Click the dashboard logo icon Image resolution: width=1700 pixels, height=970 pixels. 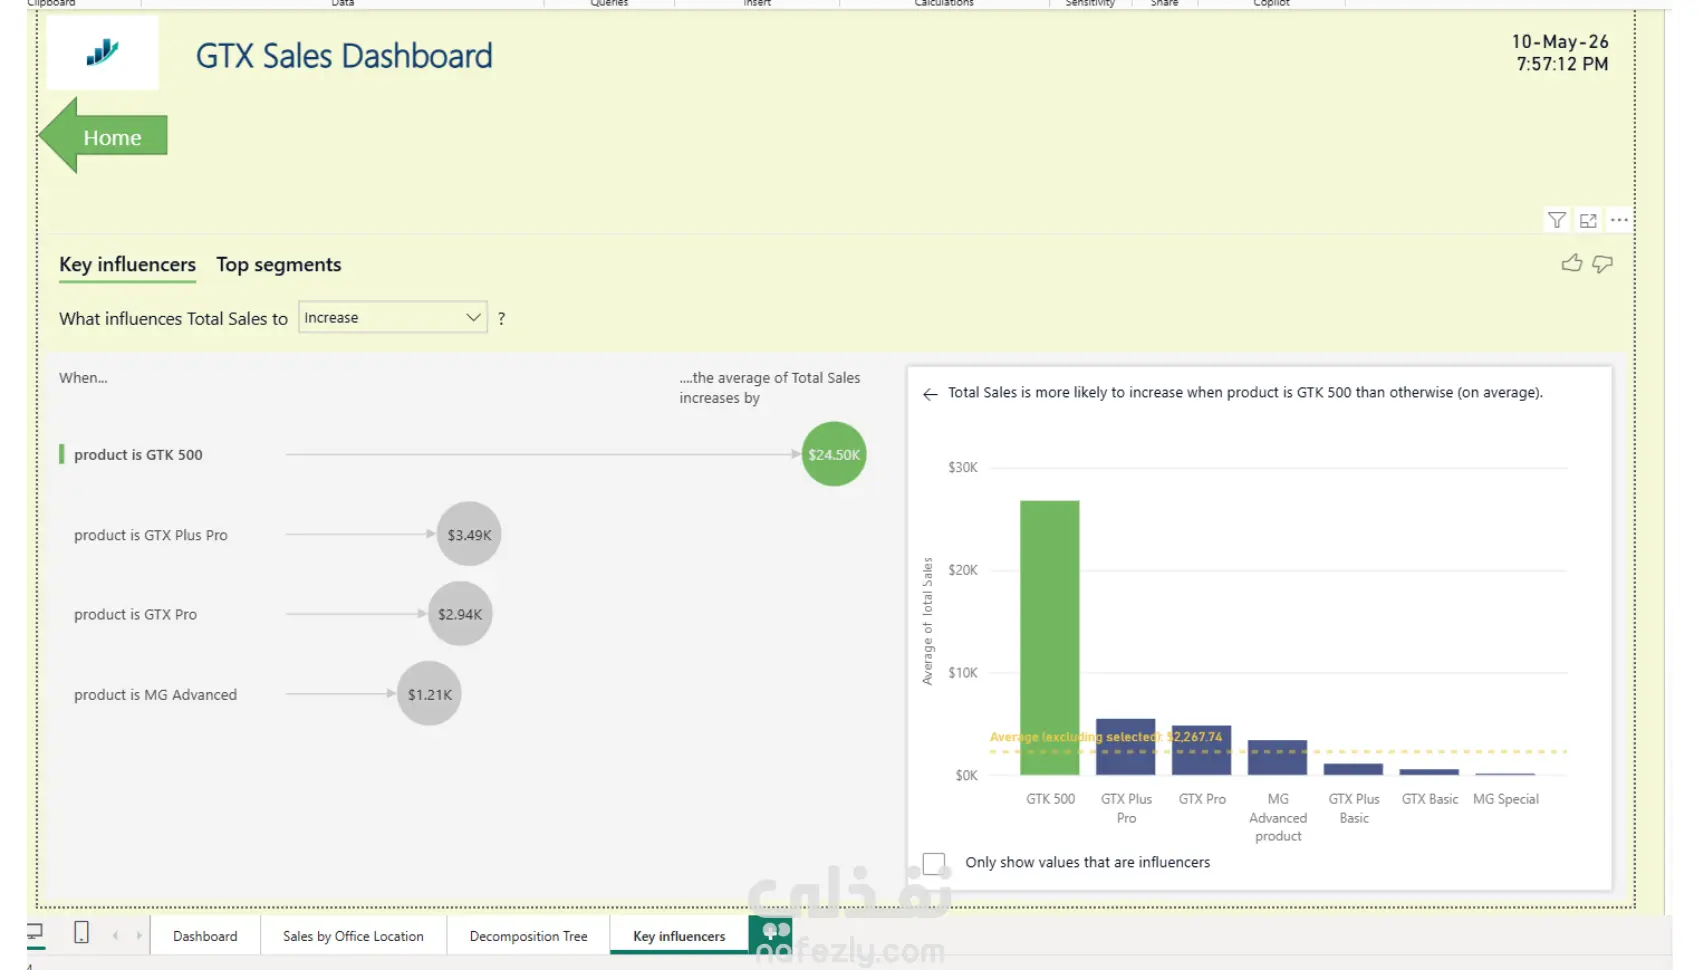(102, 52)
